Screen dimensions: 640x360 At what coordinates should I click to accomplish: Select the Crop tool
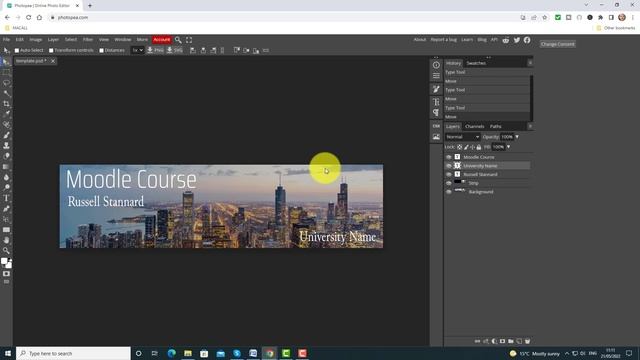click(x=6, y=104)
